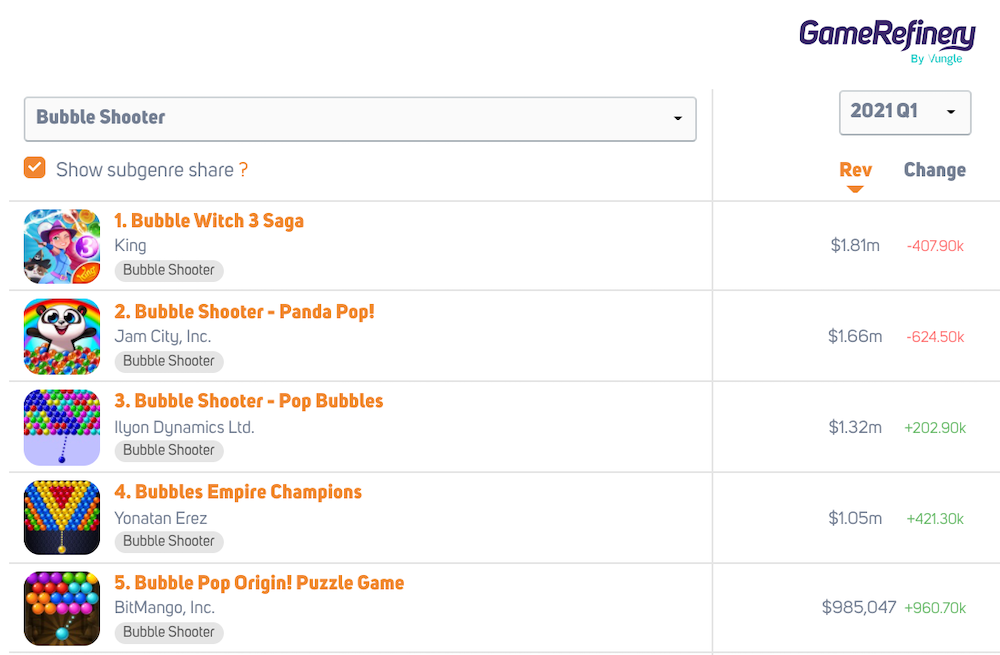Open the Bubble Pop Origin! Puzzle Game link
This screenshot has width=1000, height=655.
click(x=259, y=583)
